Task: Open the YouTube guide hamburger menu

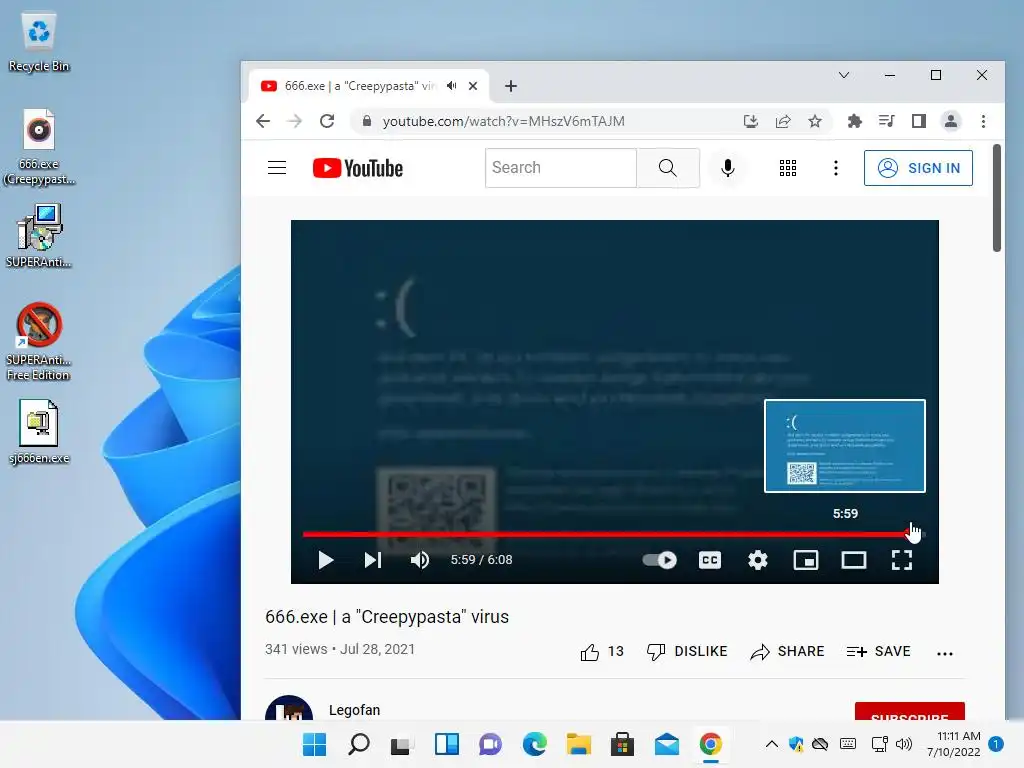Action: [x=277, y=168]
